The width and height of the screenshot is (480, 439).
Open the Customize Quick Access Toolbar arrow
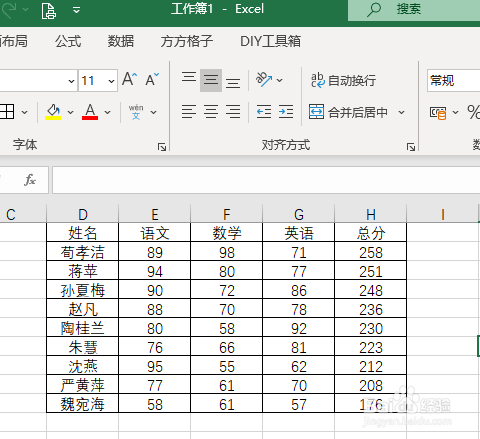[77, 10]
